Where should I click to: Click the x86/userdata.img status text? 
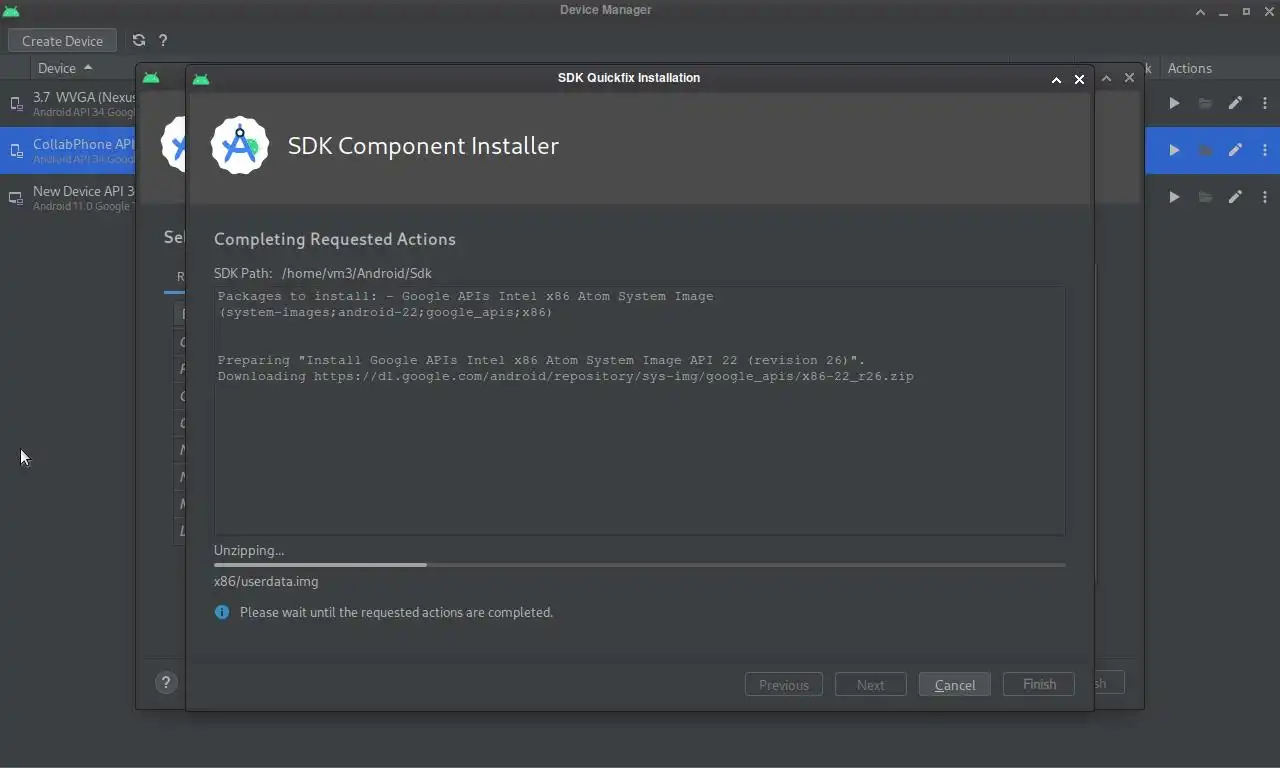point(266,581)
